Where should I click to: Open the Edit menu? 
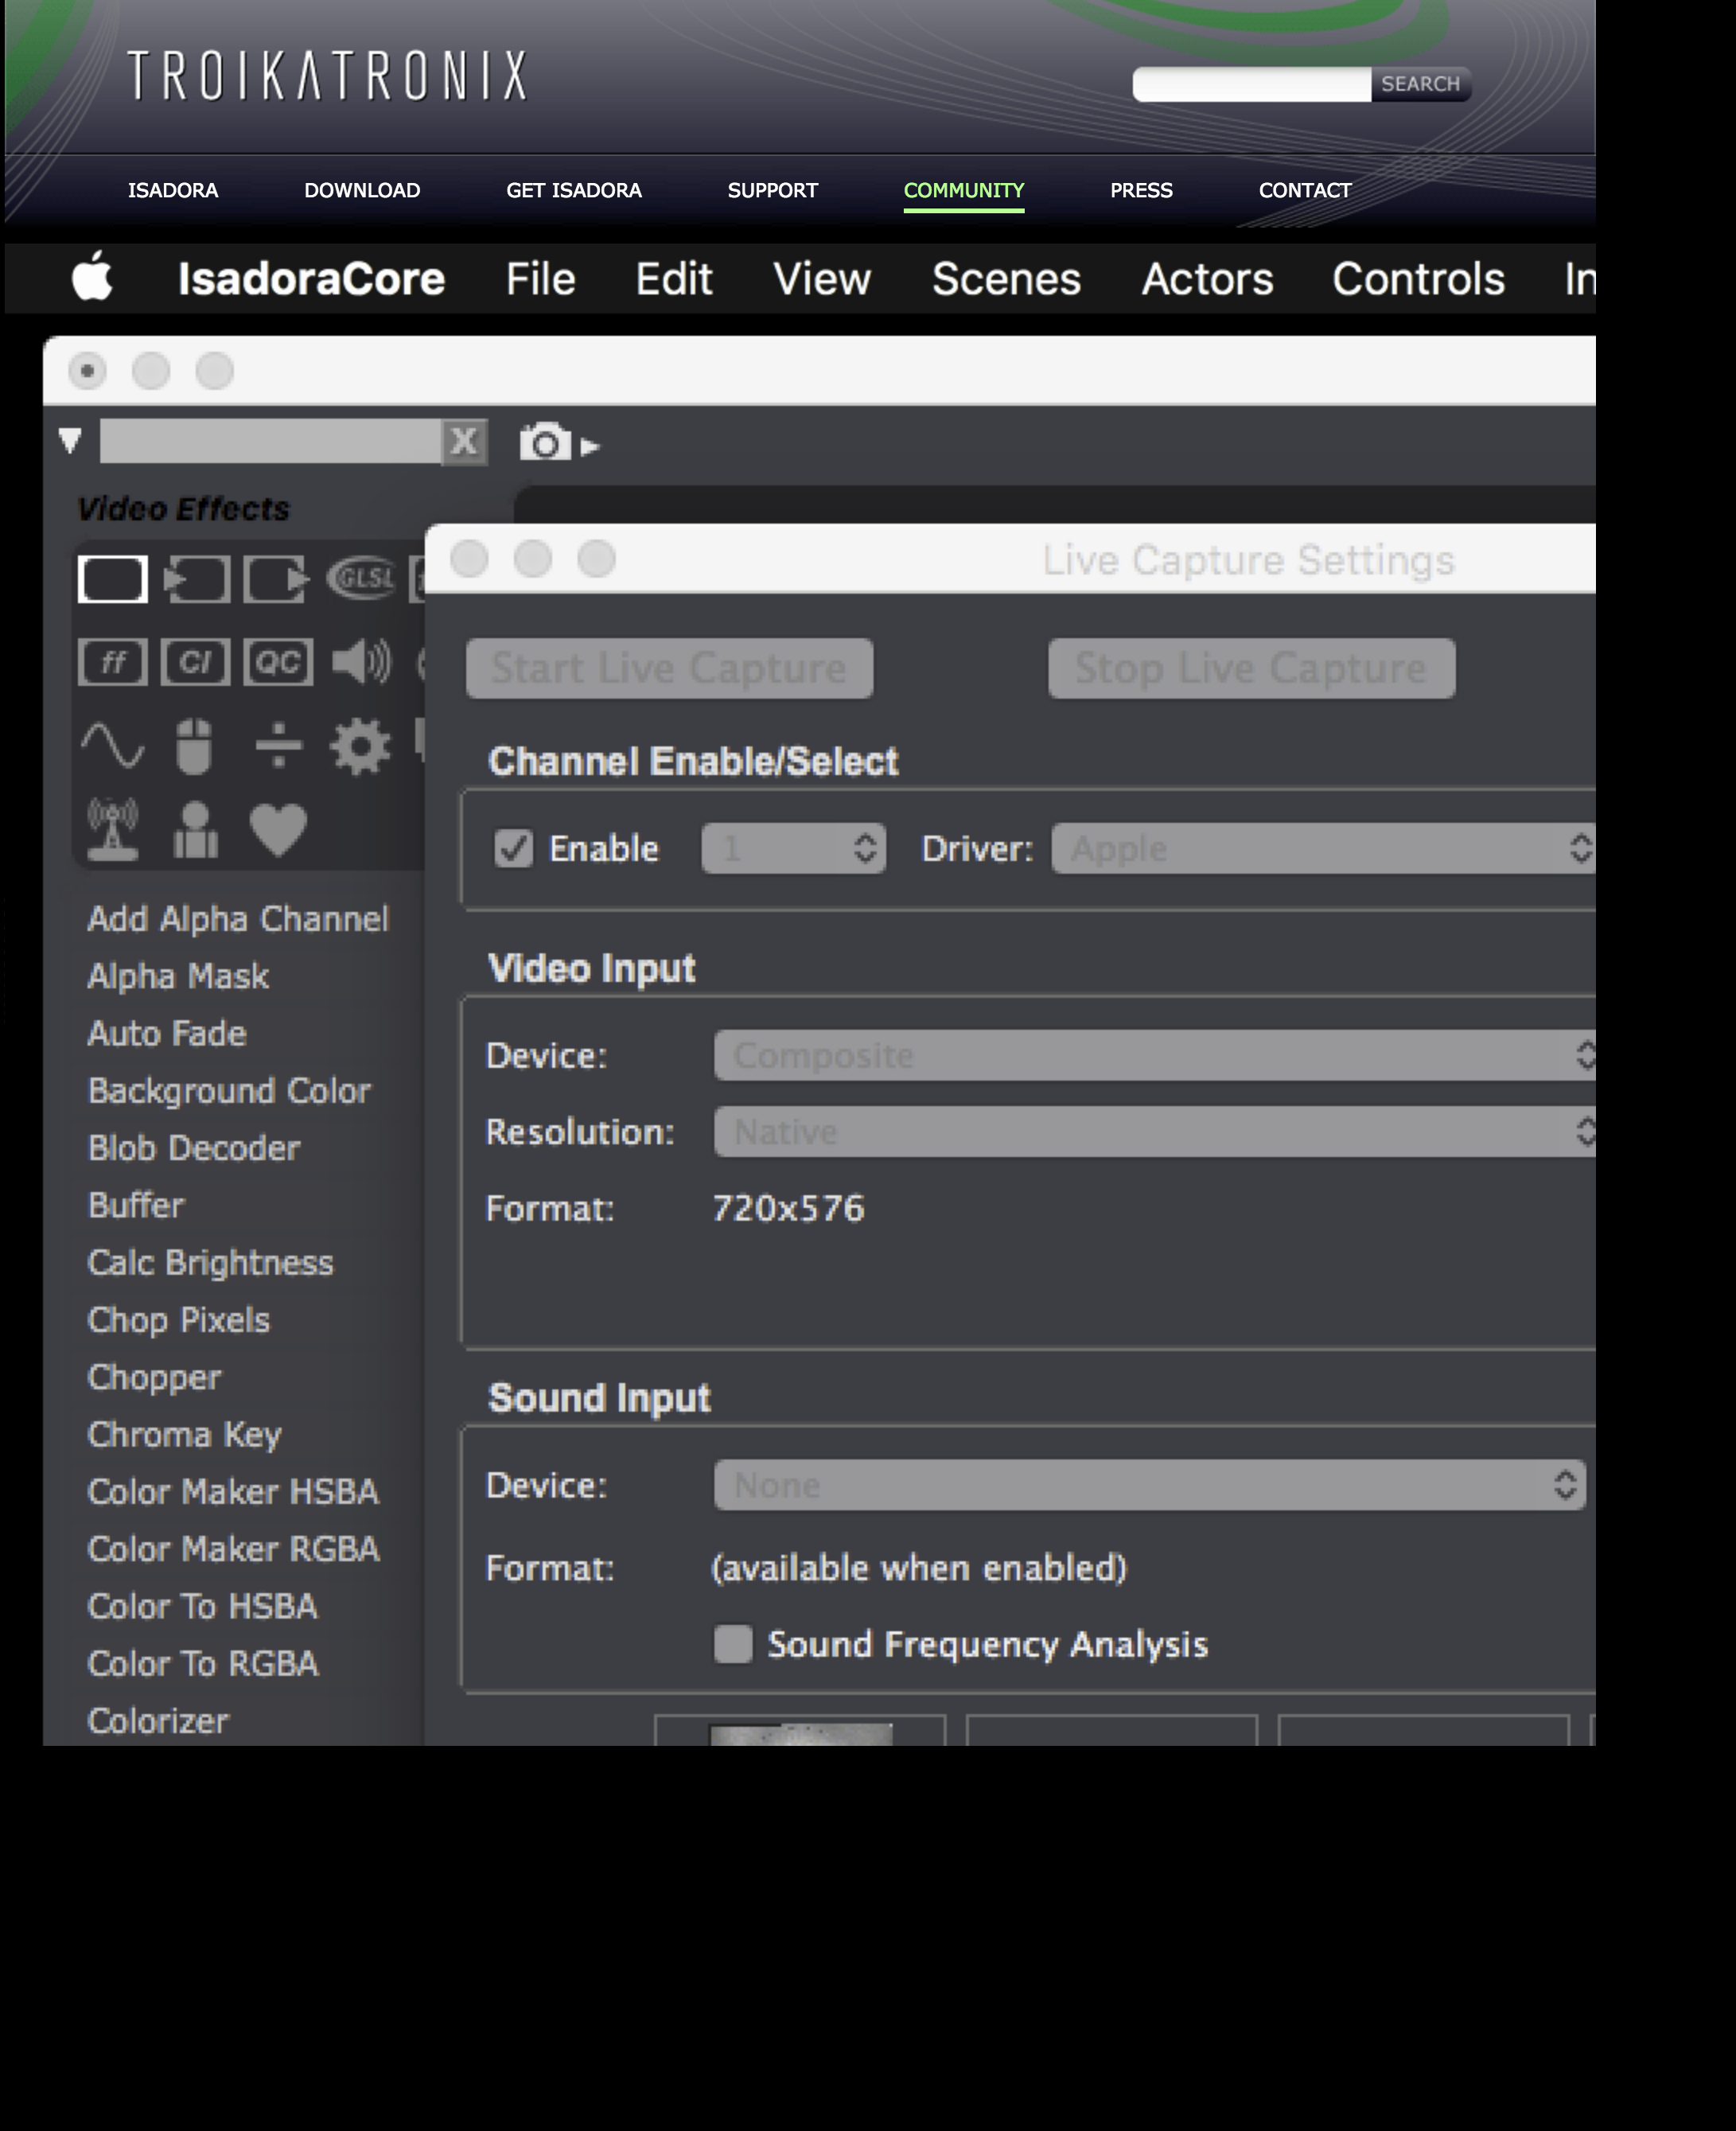click(x=674, y=279)
